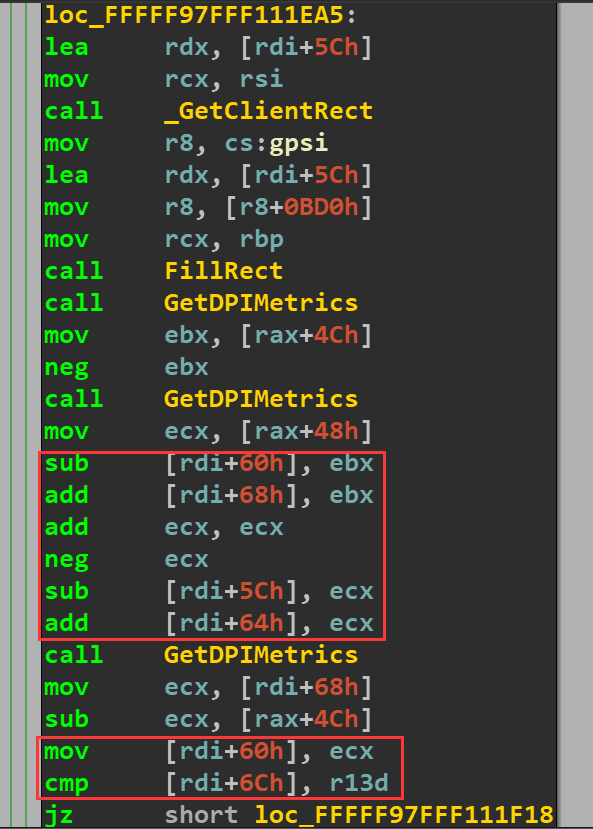Click the 'sub ecx, [rax+4Ch]' line

(208, 719)
